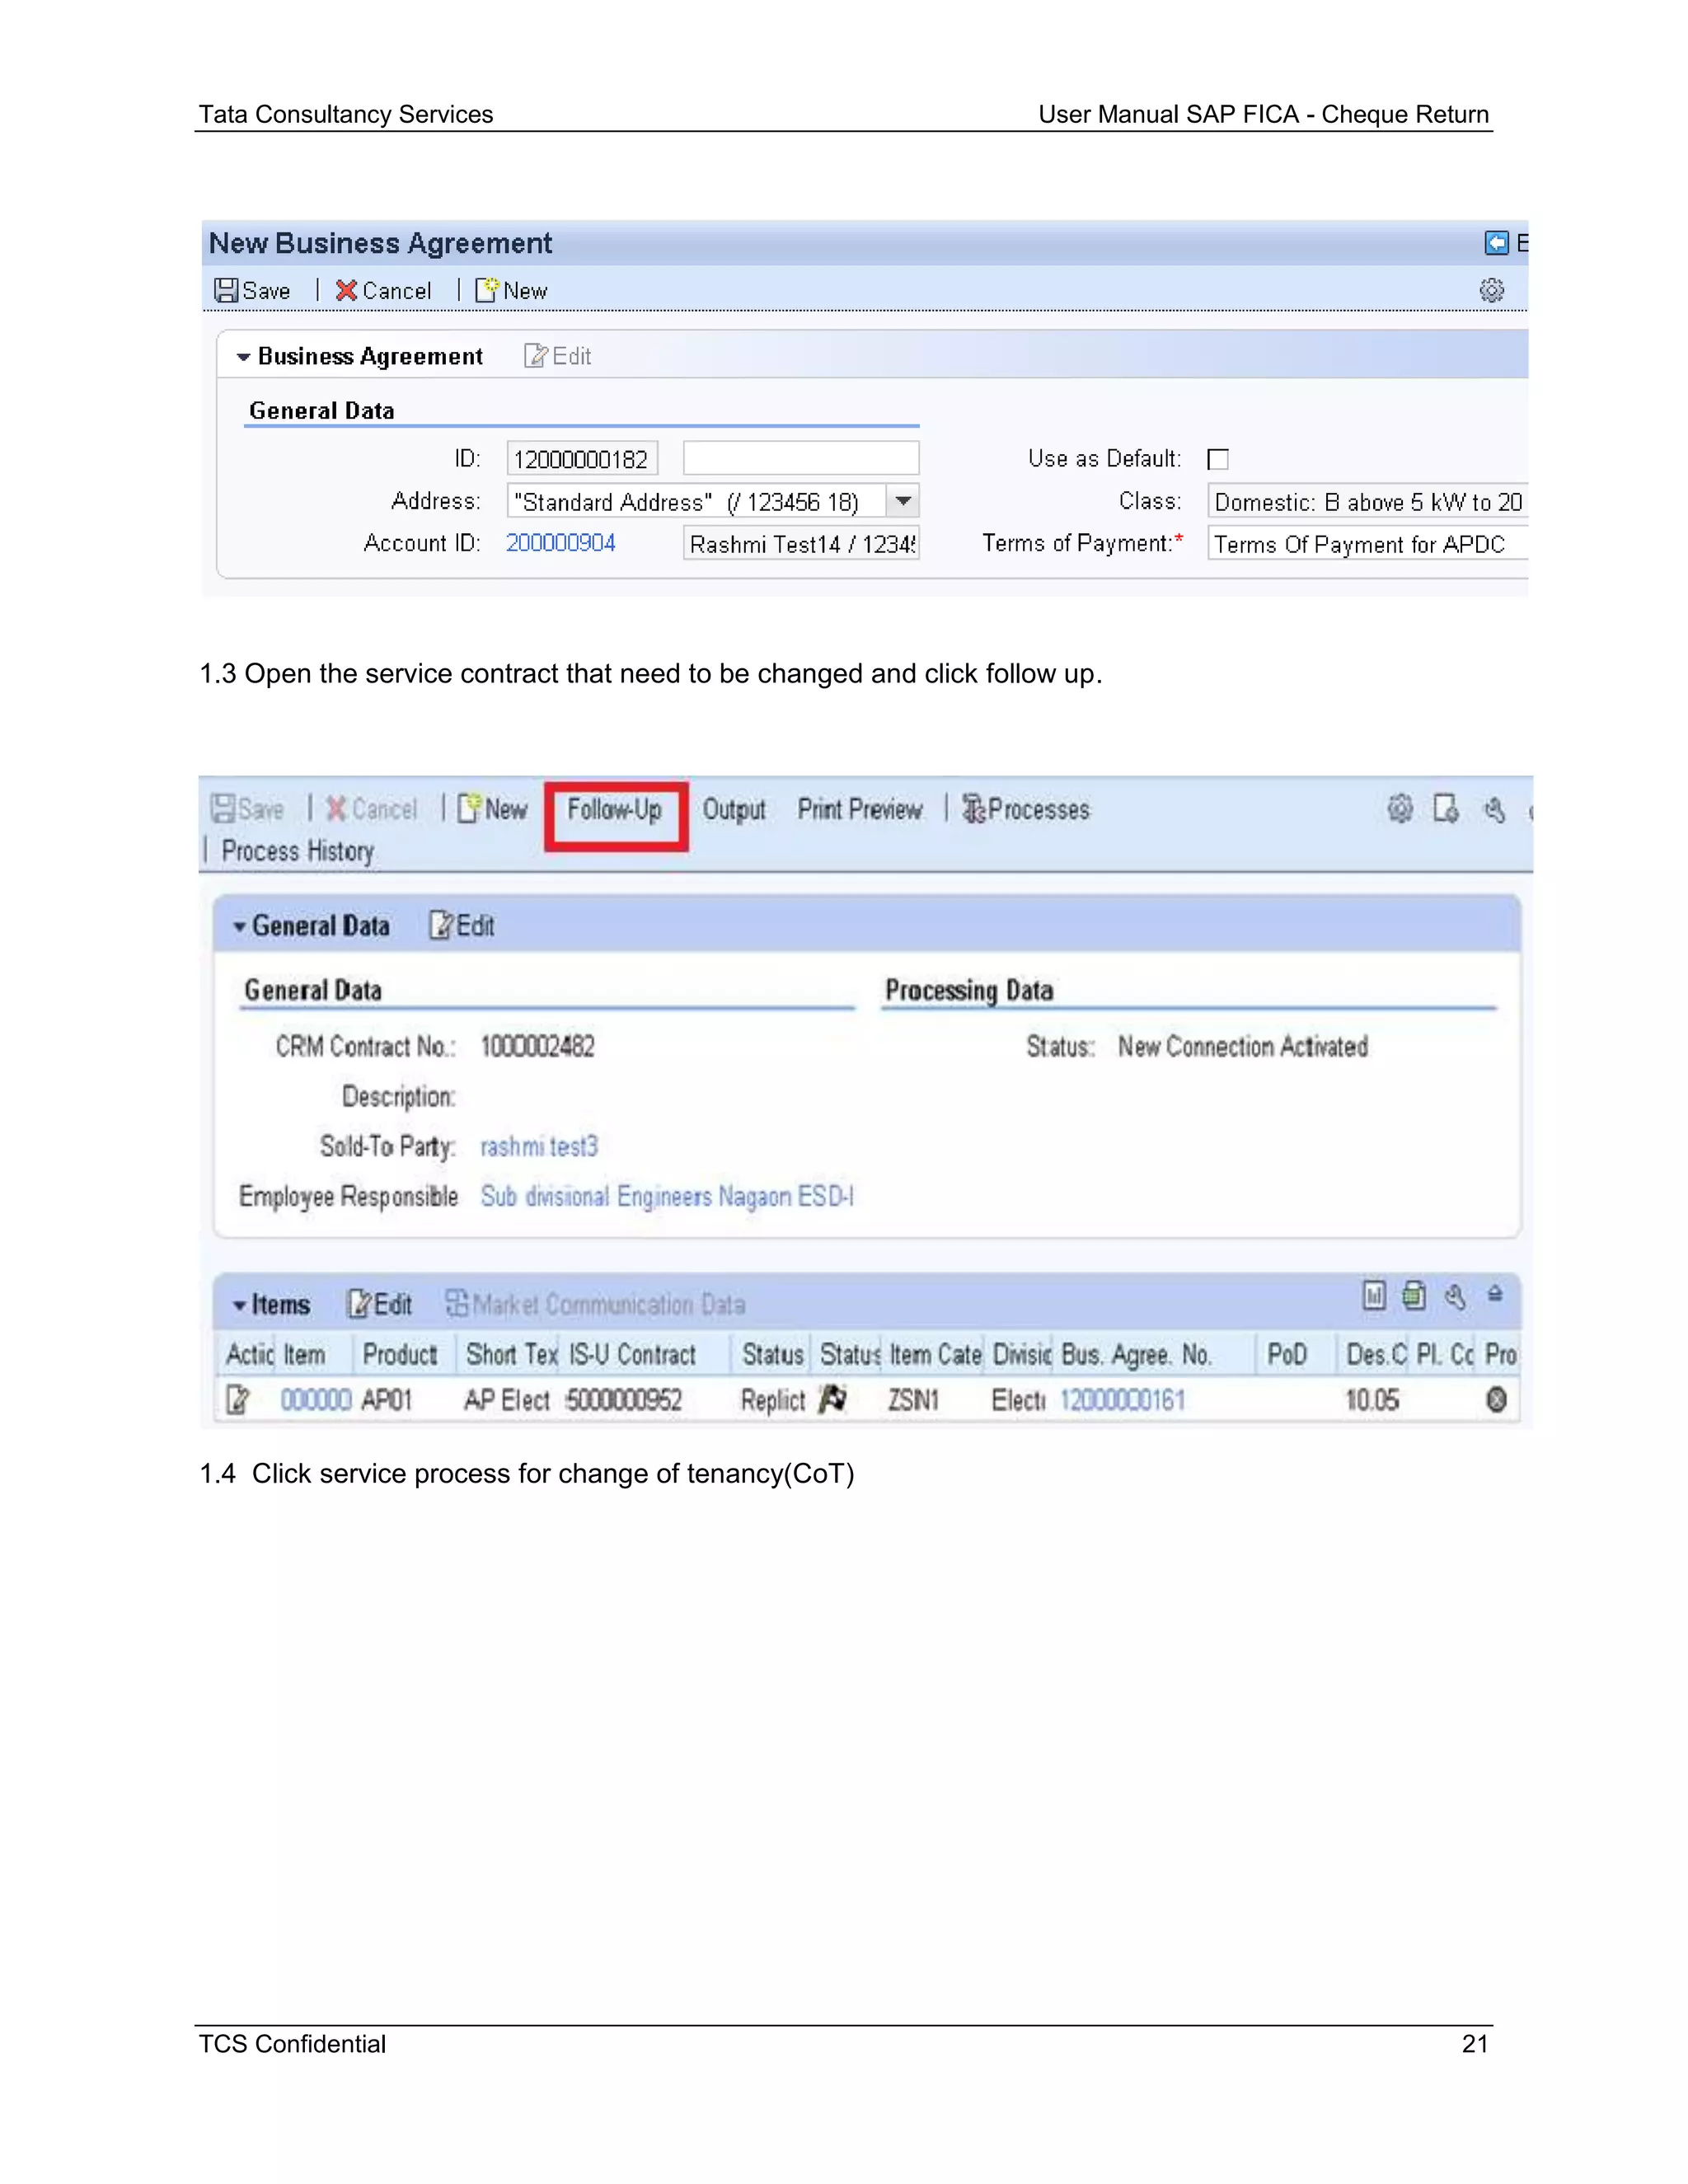Select the 10.05 value cell
Image resolution: width=1688 pixels, height=2184 pixels.
1372,1400
